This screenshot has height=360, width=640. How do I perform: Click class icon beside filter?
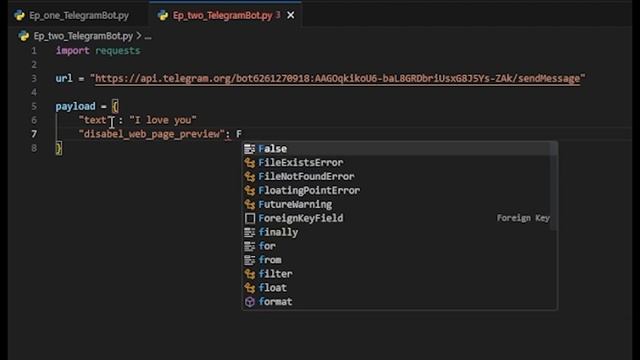click(249, 274)
